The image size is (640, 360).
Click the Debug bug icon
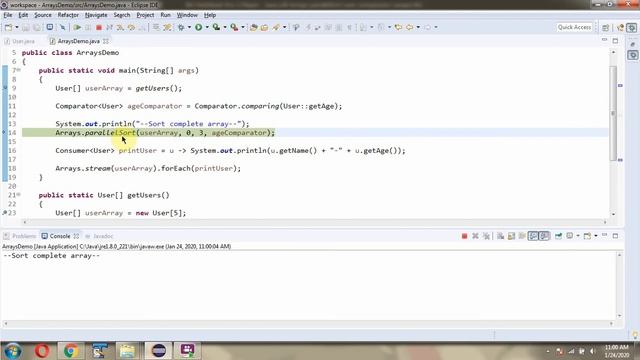pos(181,27)
